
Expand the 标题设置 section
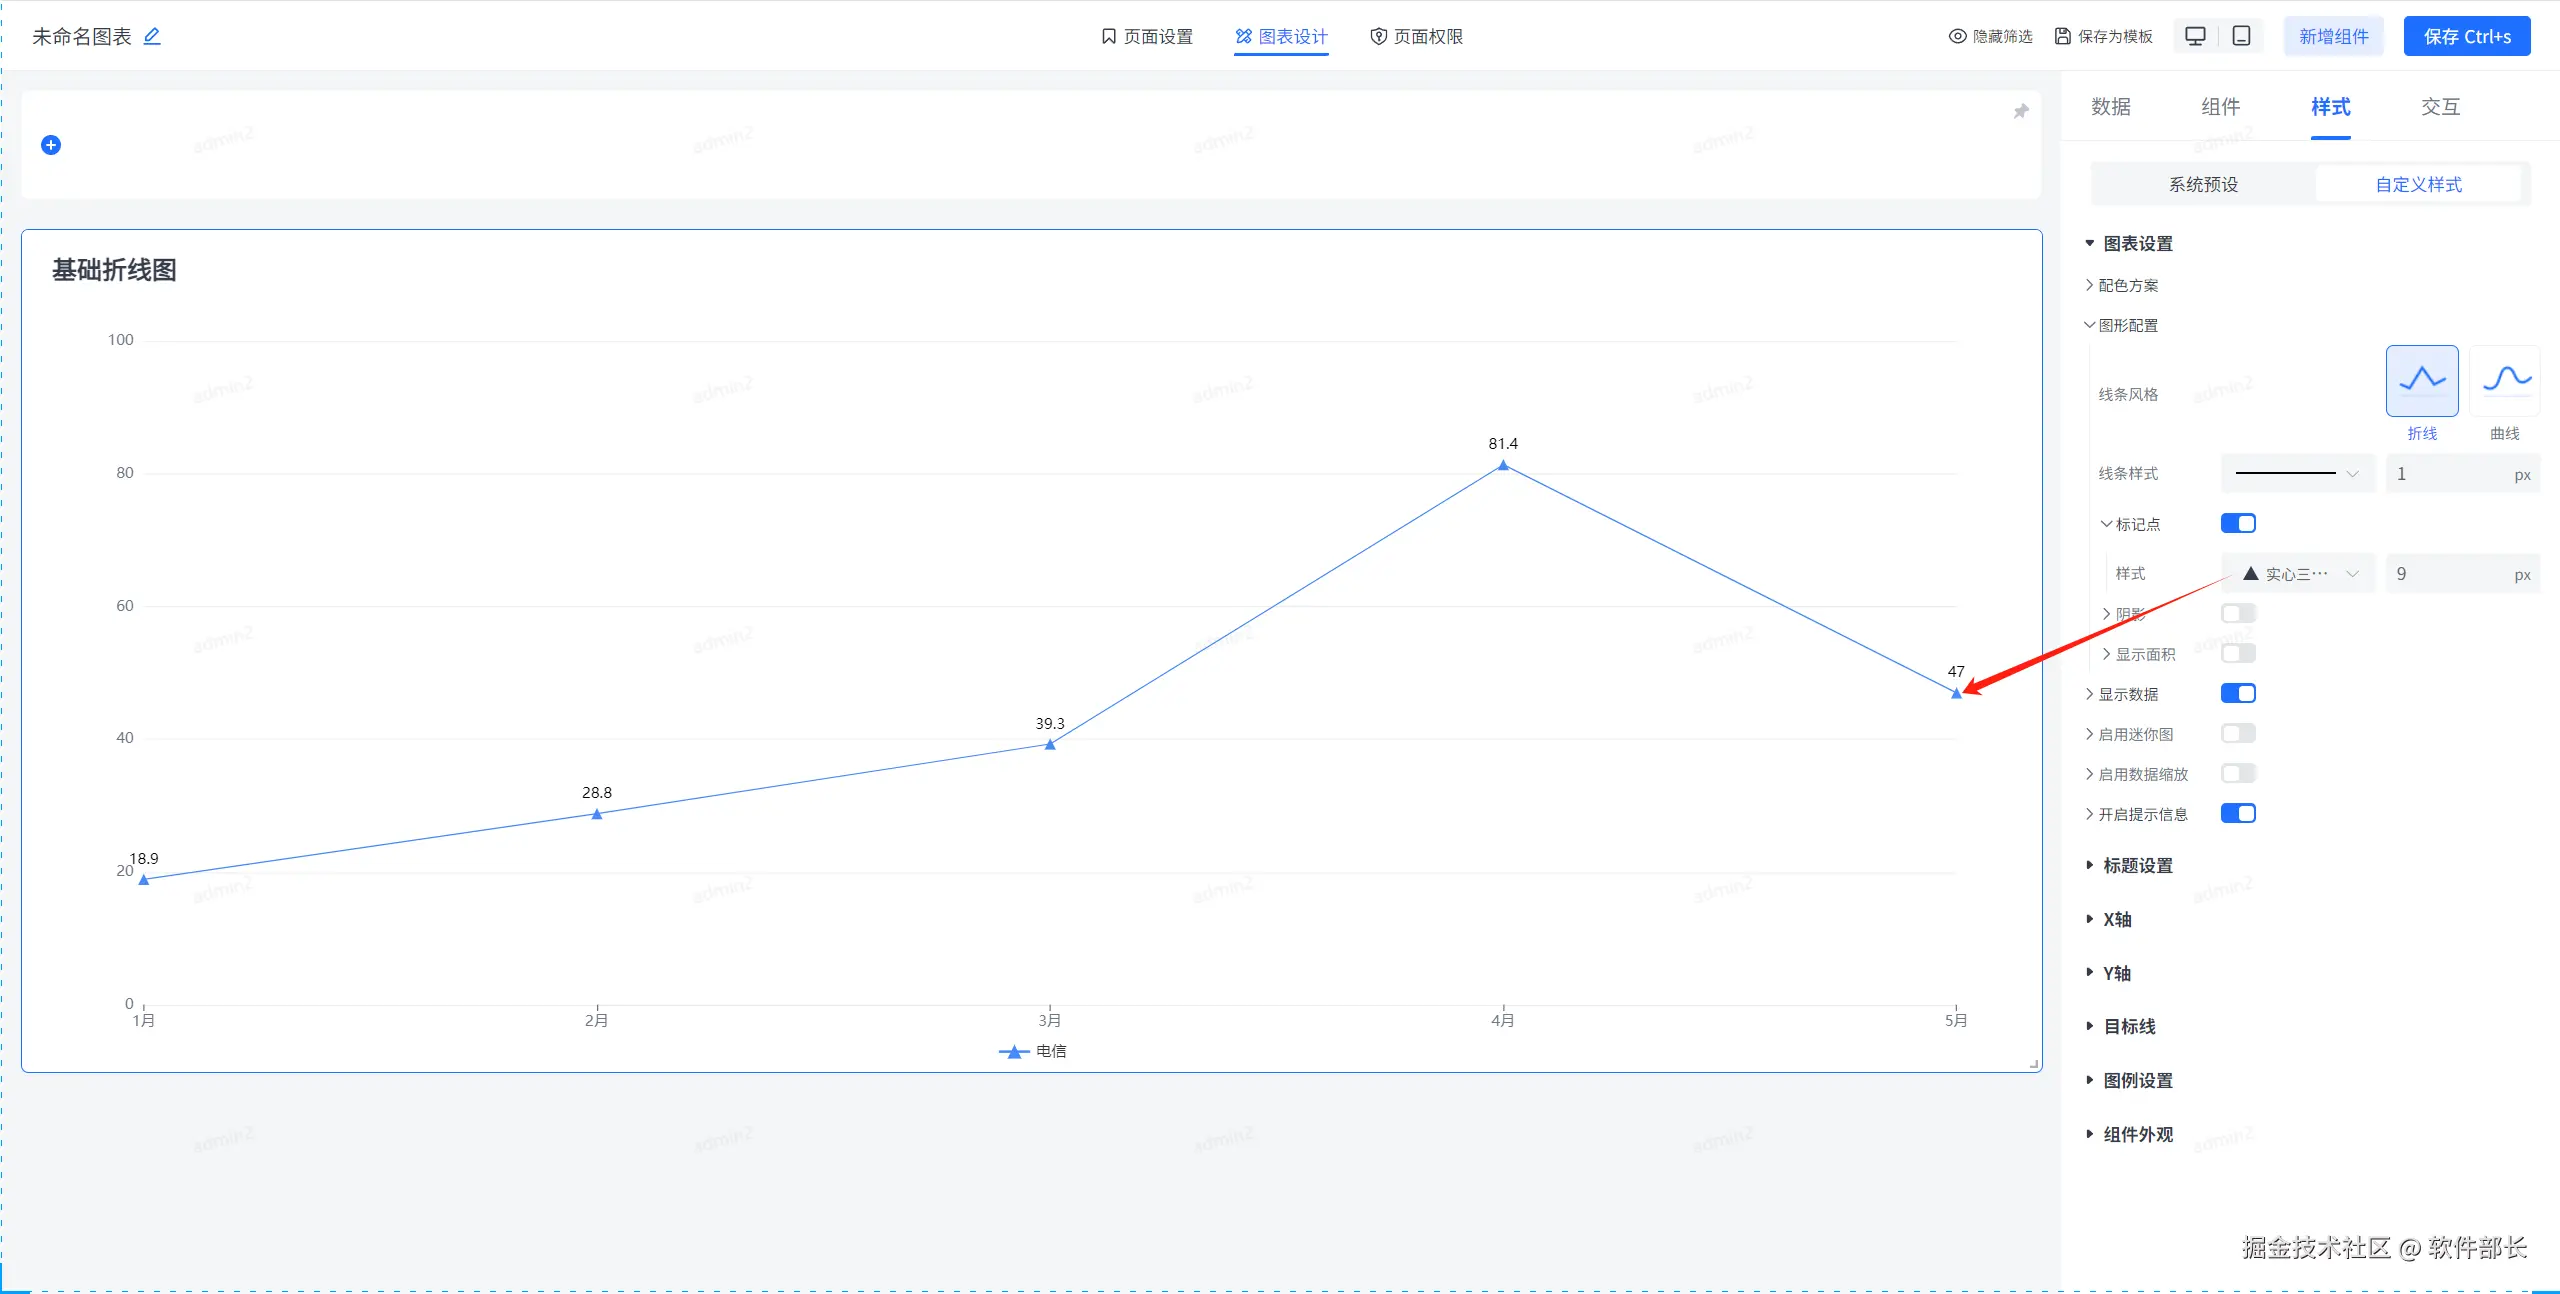click(x=2137, y=866)
